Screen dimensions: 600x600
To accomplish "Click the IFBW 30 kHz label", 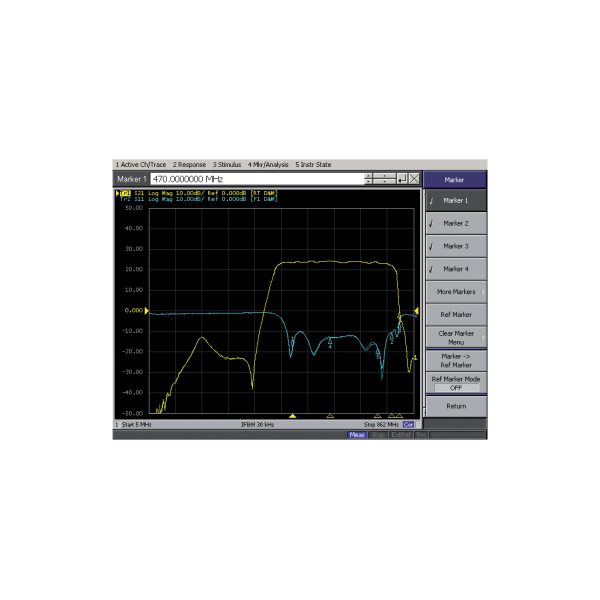I will click(257, 424).
